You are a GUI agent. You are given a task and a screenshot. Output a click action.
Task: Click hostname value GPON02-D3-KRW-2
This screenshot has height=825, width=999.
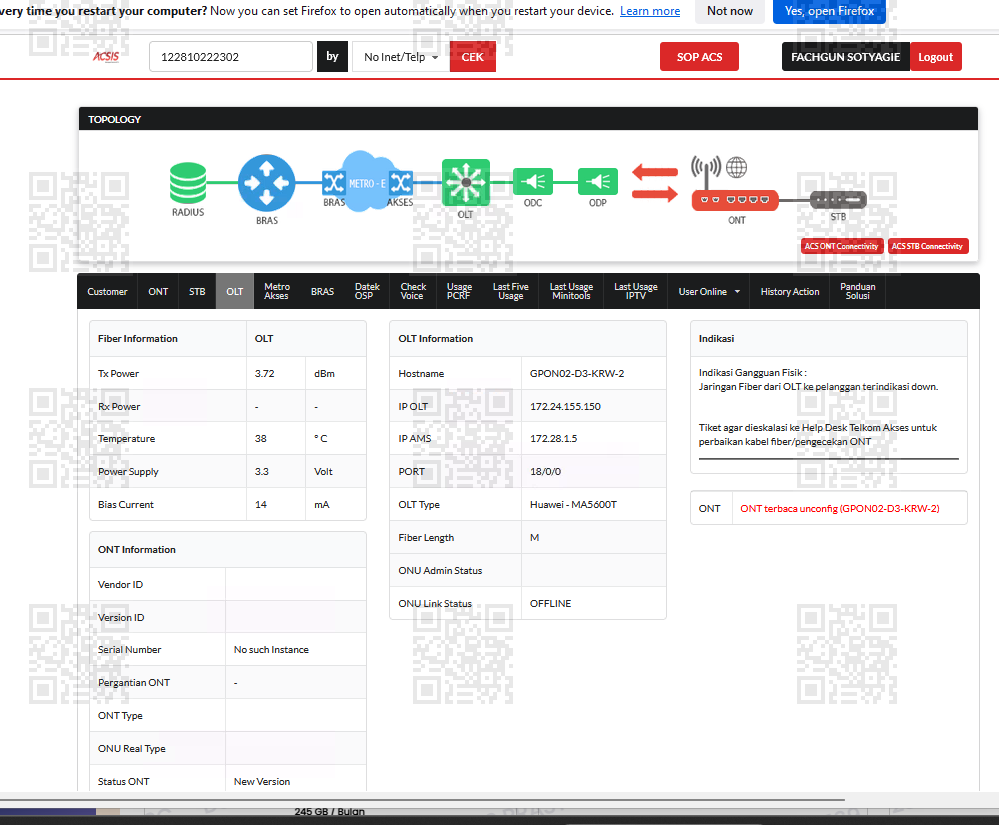(x=577, y=373)
